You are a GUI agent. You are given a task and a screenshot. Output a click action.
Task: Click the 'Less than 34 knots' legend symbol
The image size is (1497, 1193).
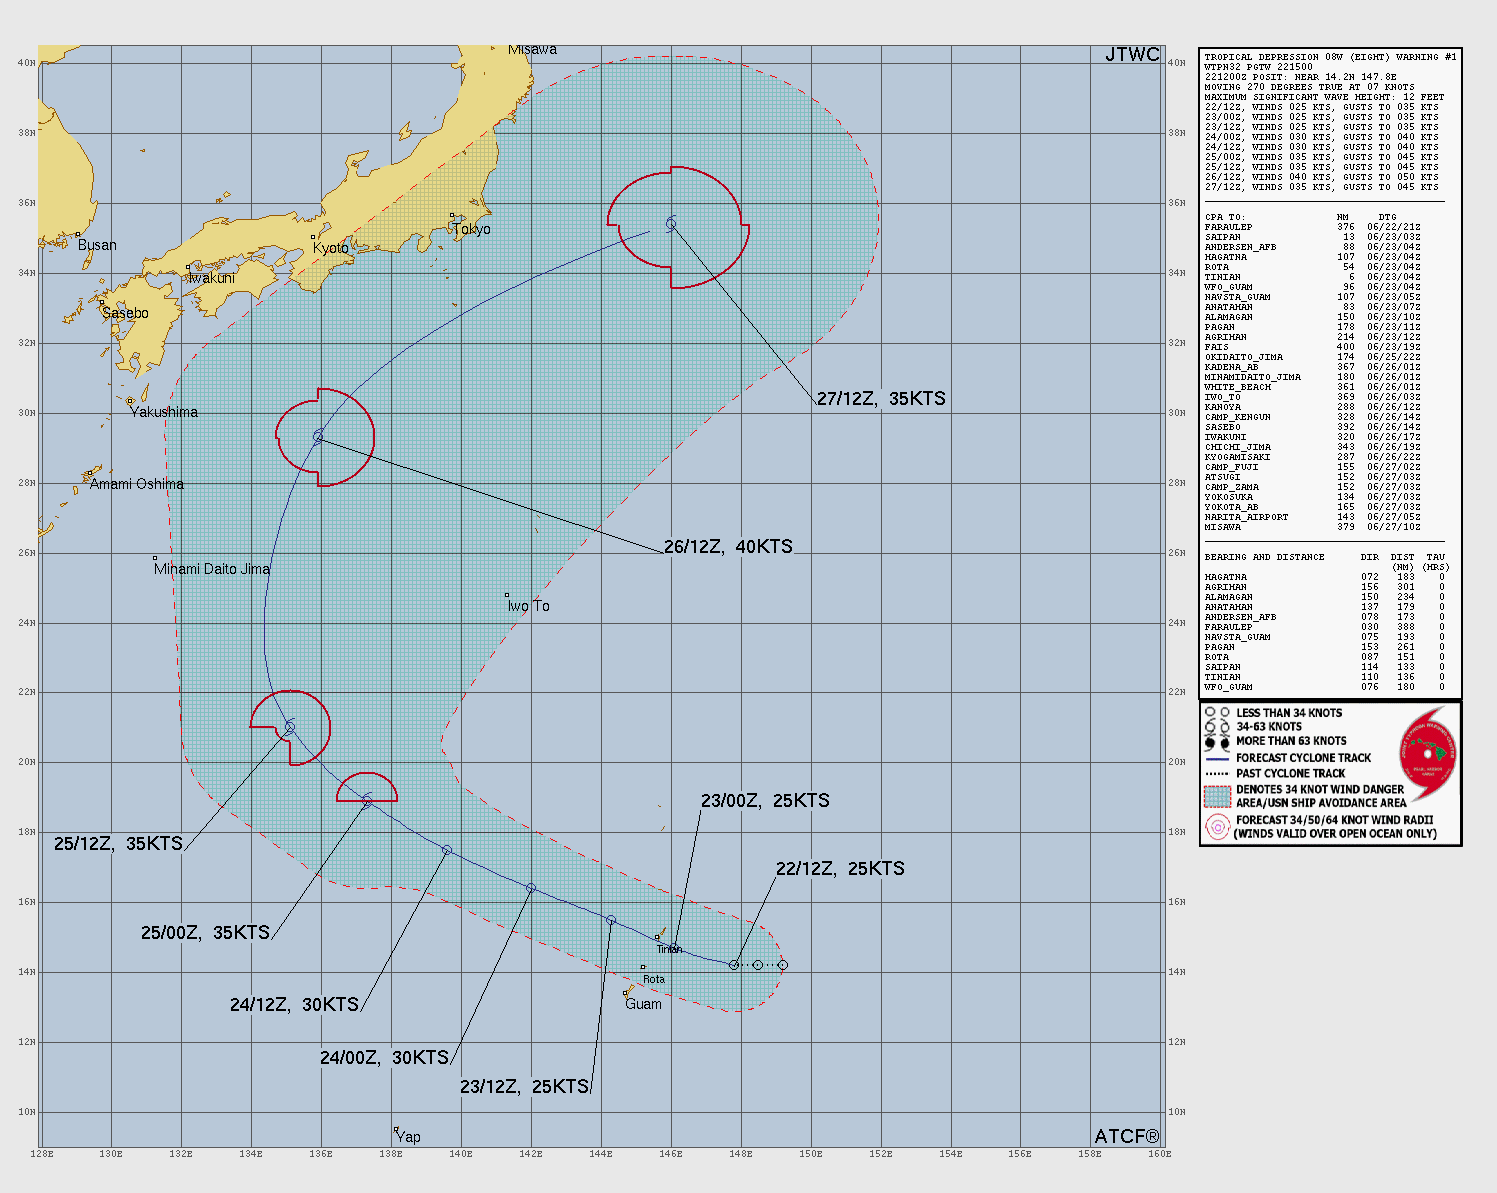pyautogui.click(x=1217, y=713)
